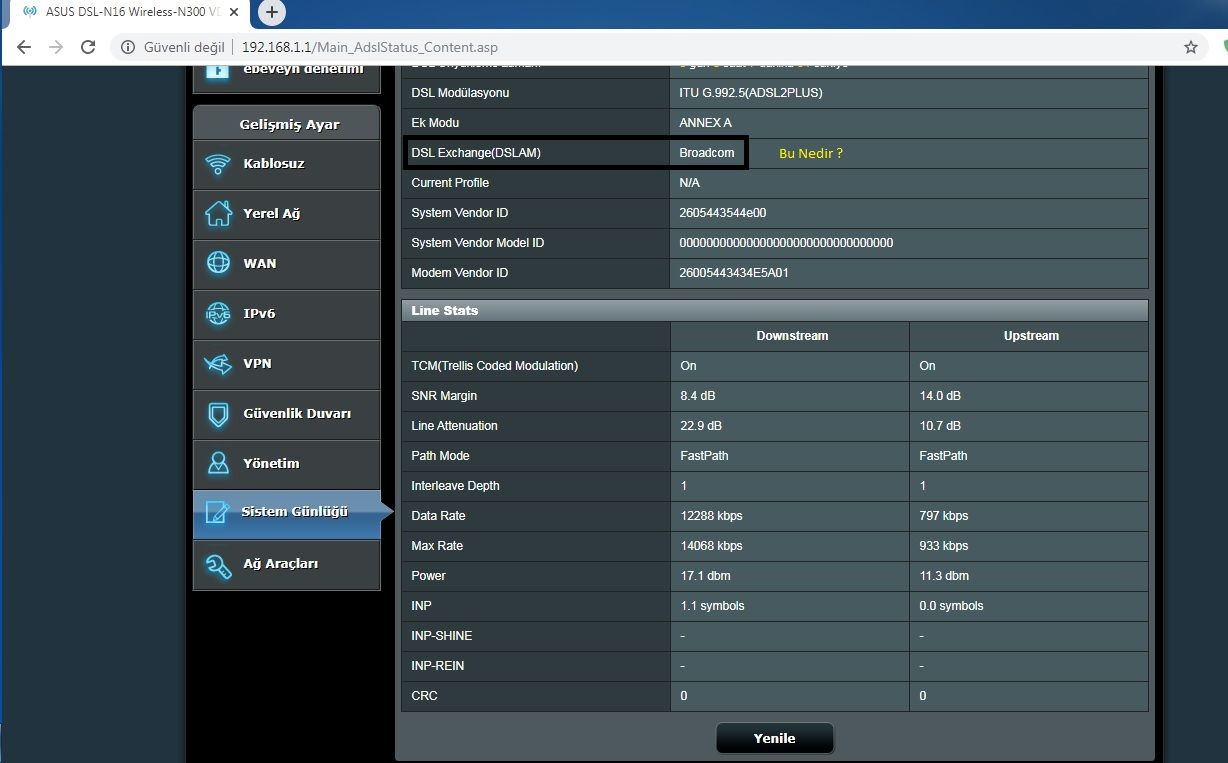
Task: Click the Modem Vendor ID value 26005443434E5A01
Action: coord(734,273)
